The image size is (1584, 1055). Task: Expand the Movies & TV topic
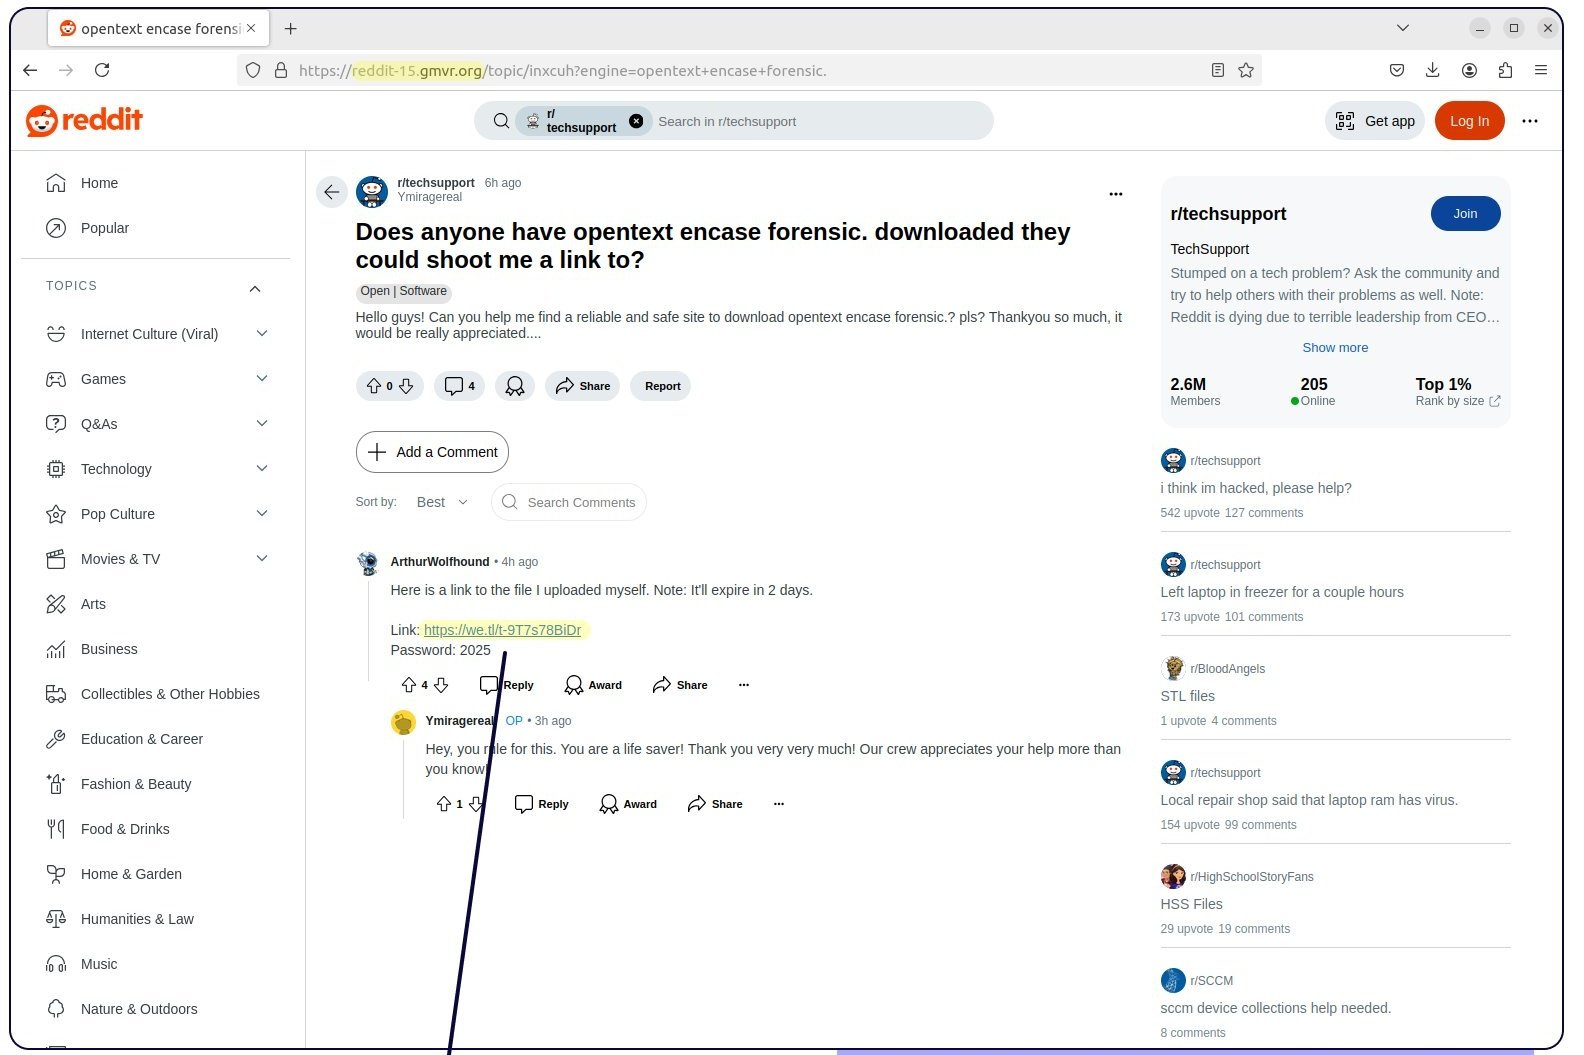262,559
